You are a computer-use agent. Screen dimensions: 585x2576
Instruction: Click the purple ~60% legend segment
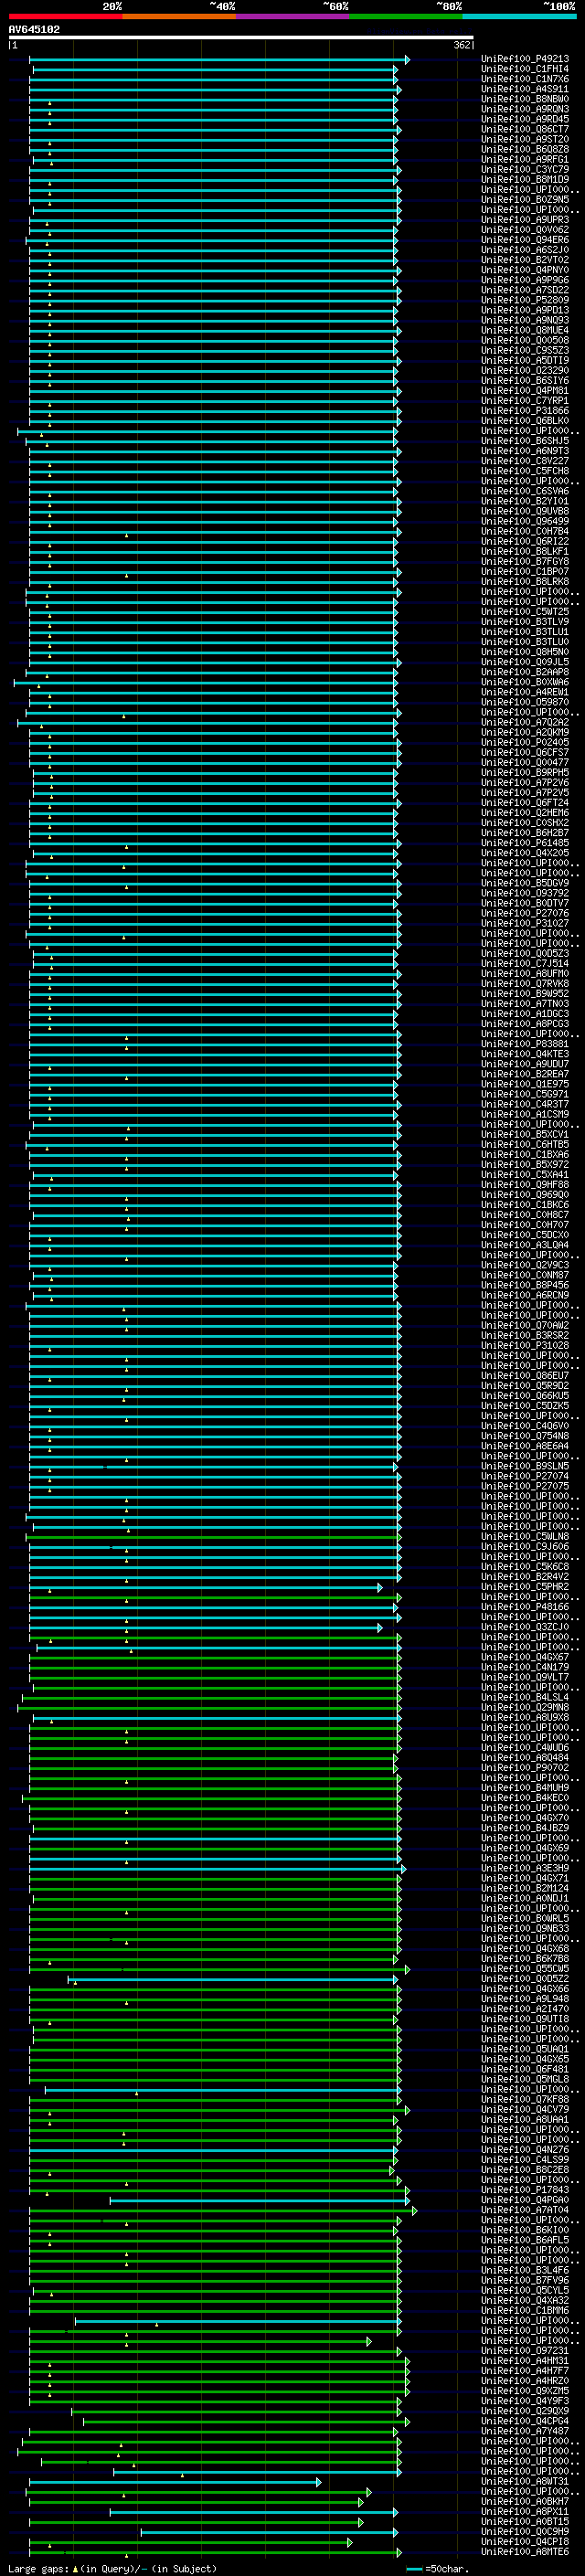coord(292,16)
